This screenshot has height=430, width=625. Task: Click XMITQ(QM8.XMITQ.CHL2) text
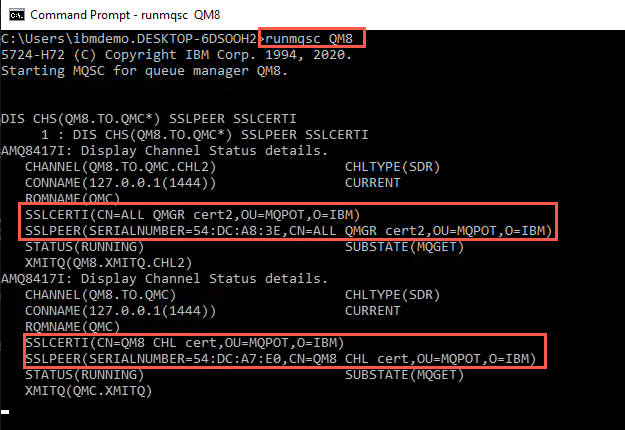tap(108, 263)
